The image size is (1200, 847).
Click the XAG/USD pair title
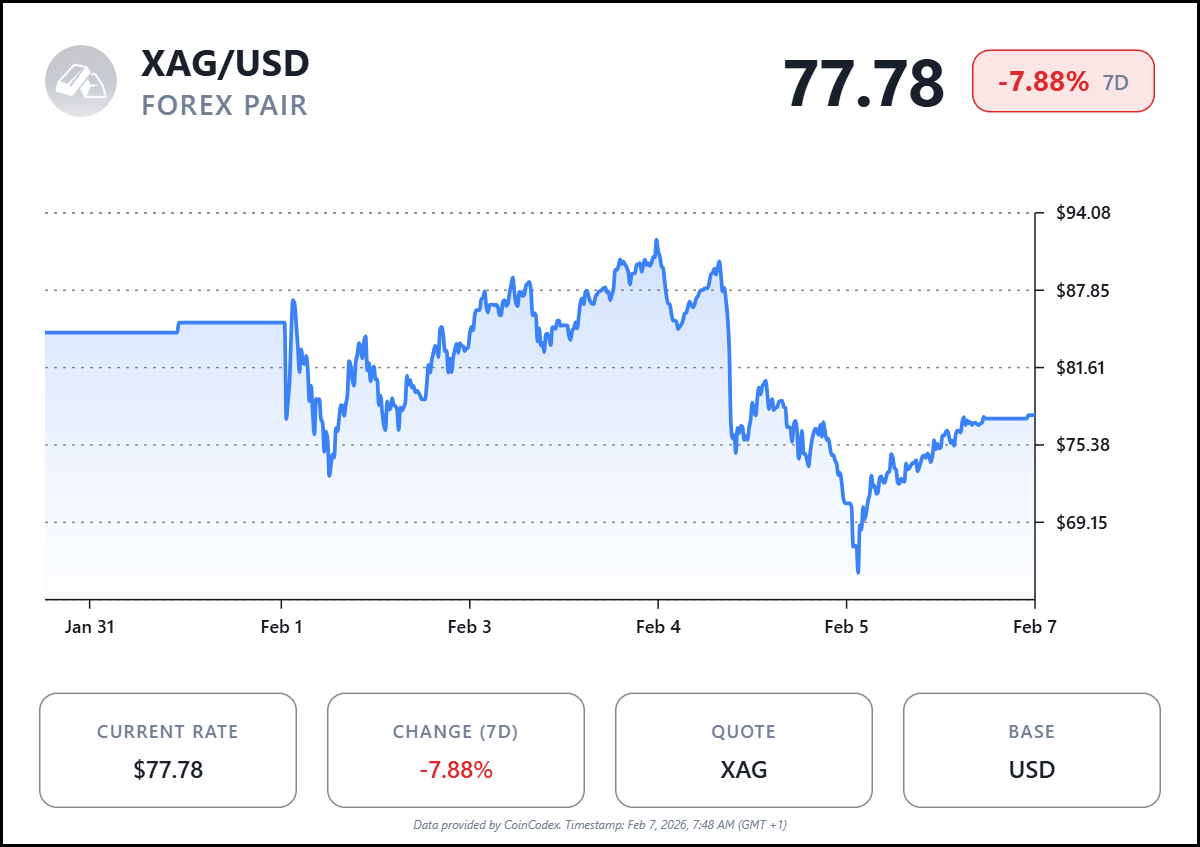(x=225, y=64)
